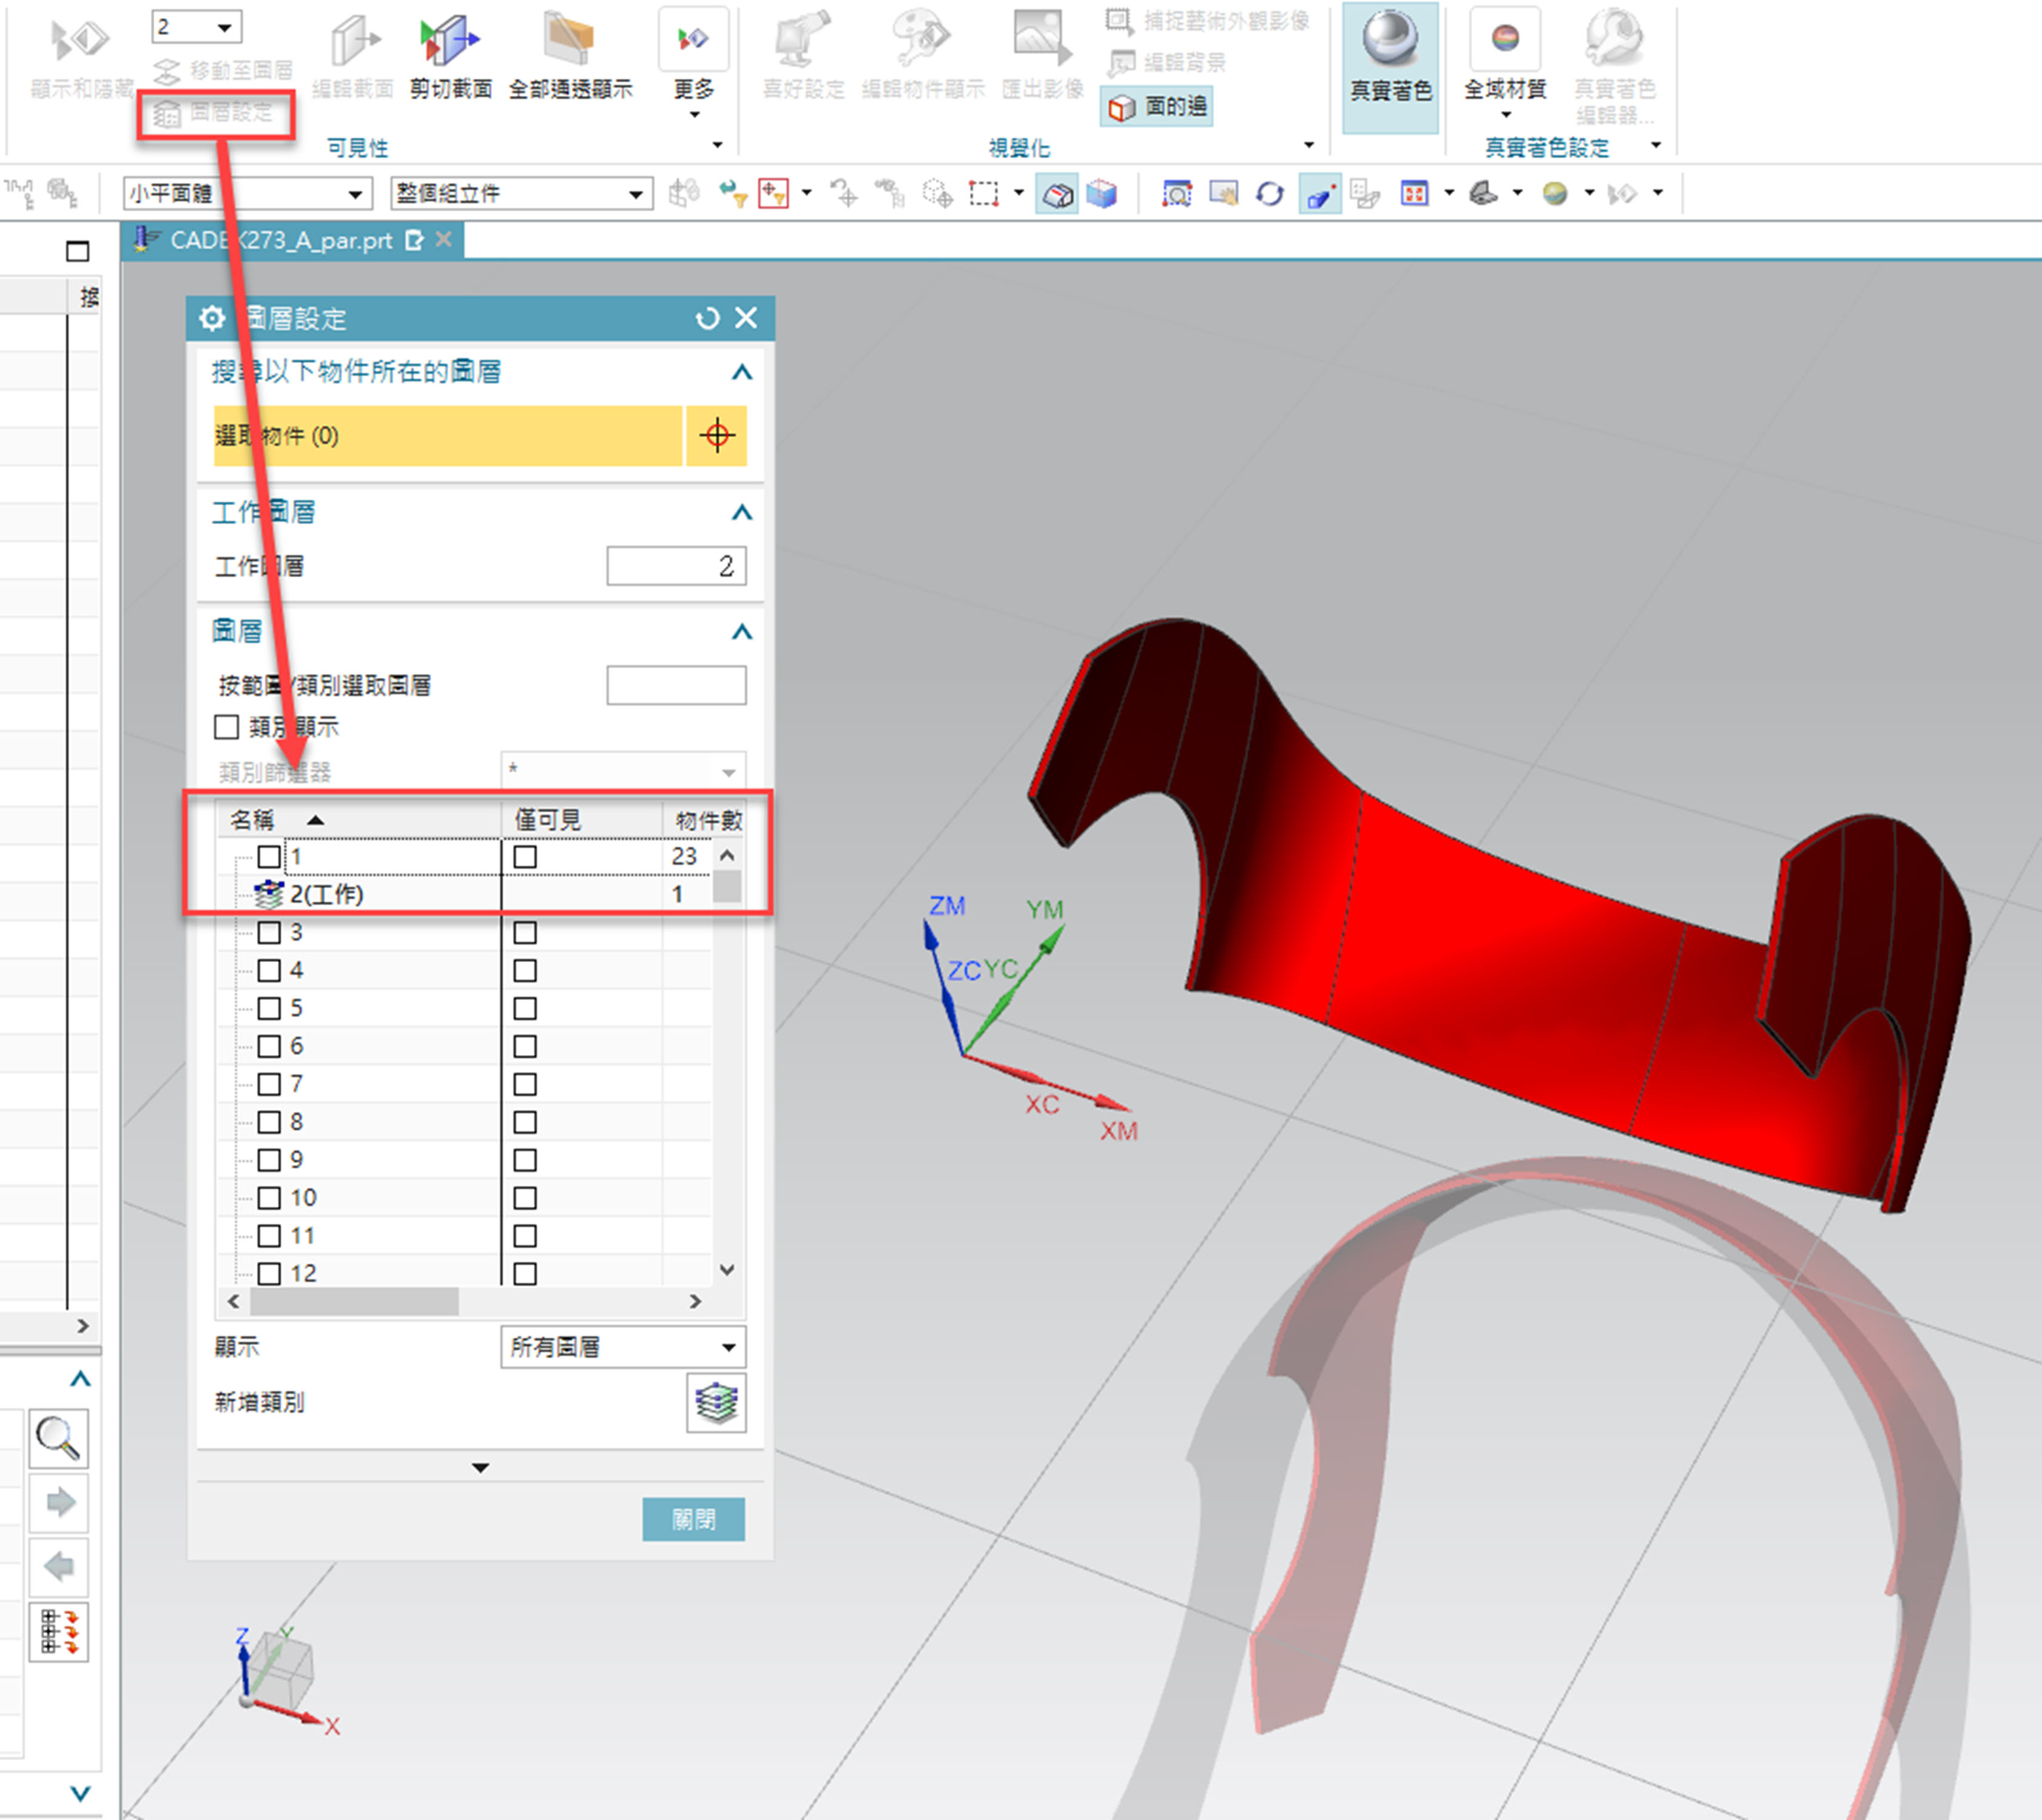Expand 真實著色設定 group options arrow

click(1656, 146)
